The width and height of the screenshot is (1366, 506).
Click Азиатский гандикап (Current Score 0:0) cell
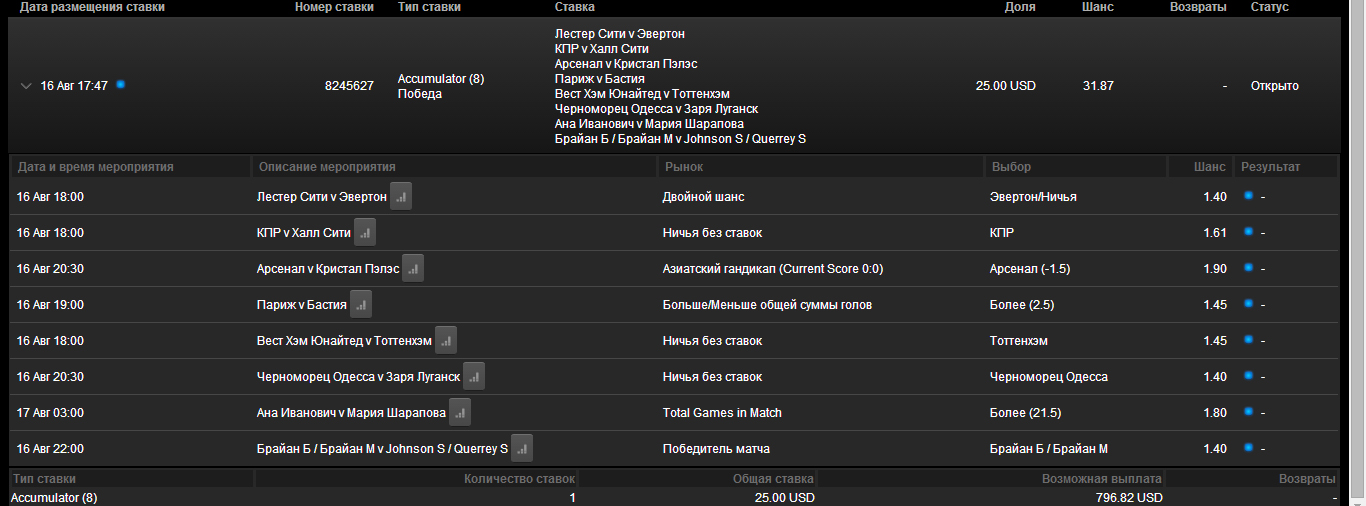tap(773, 269)
